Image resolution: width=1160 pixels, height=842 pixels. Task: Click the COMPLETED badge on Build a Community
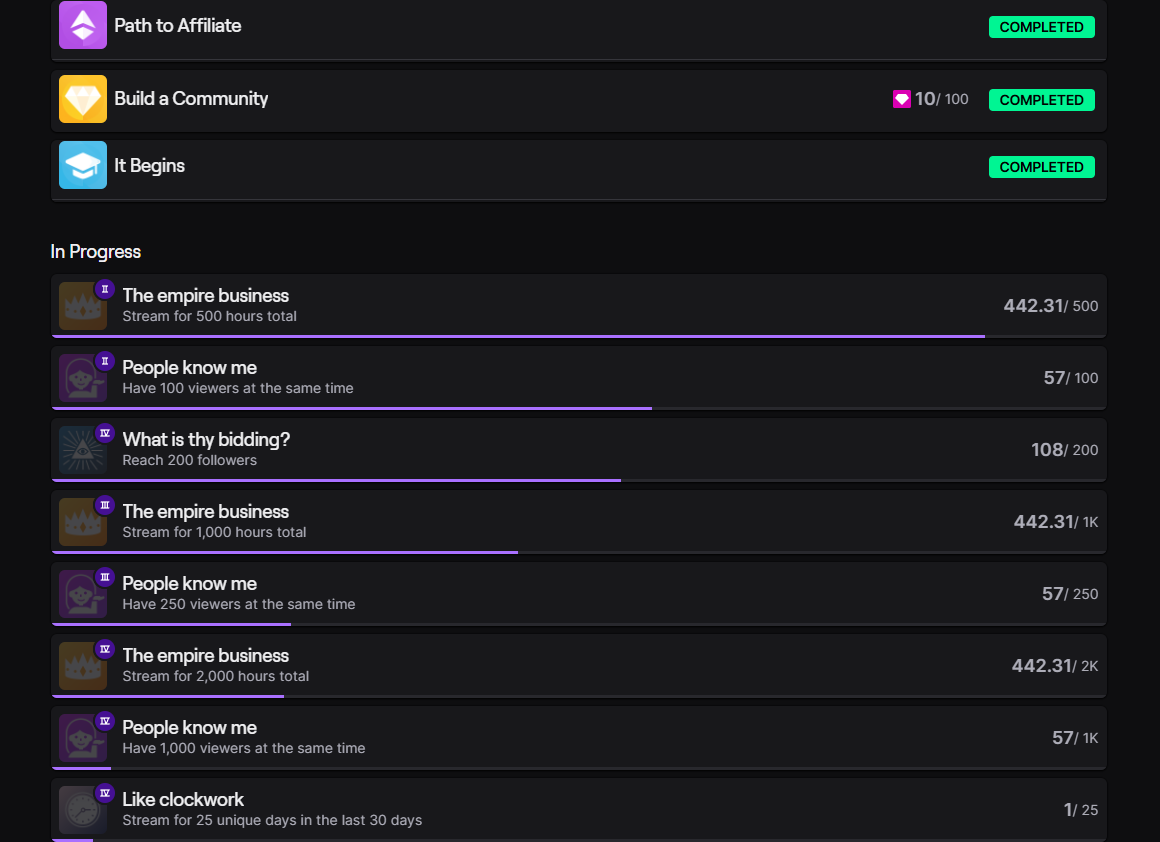tap(1041, 100)
